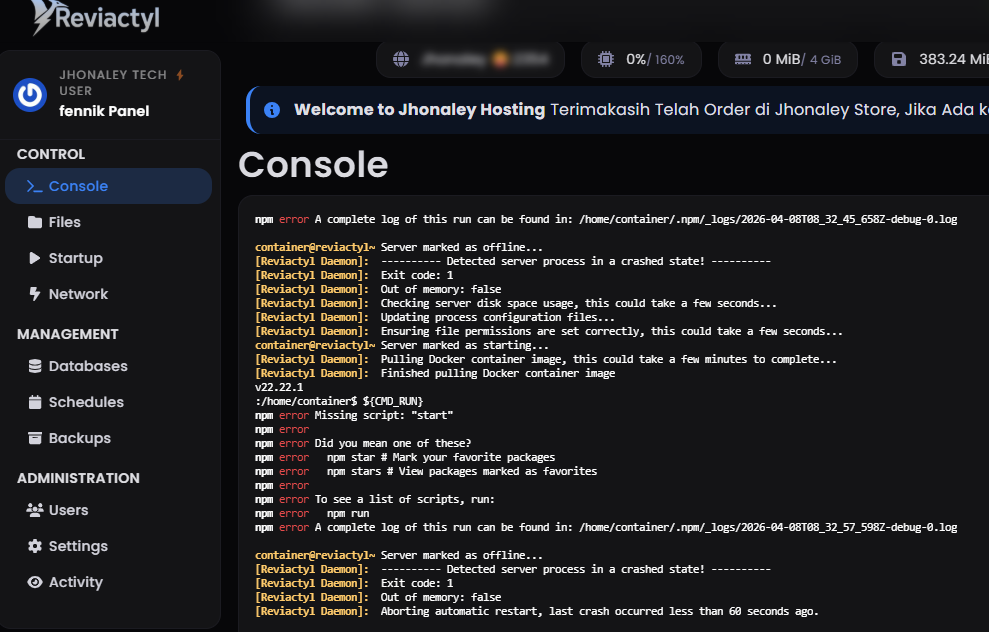Click the Databases cylinder icon

[x=35, y=366]
